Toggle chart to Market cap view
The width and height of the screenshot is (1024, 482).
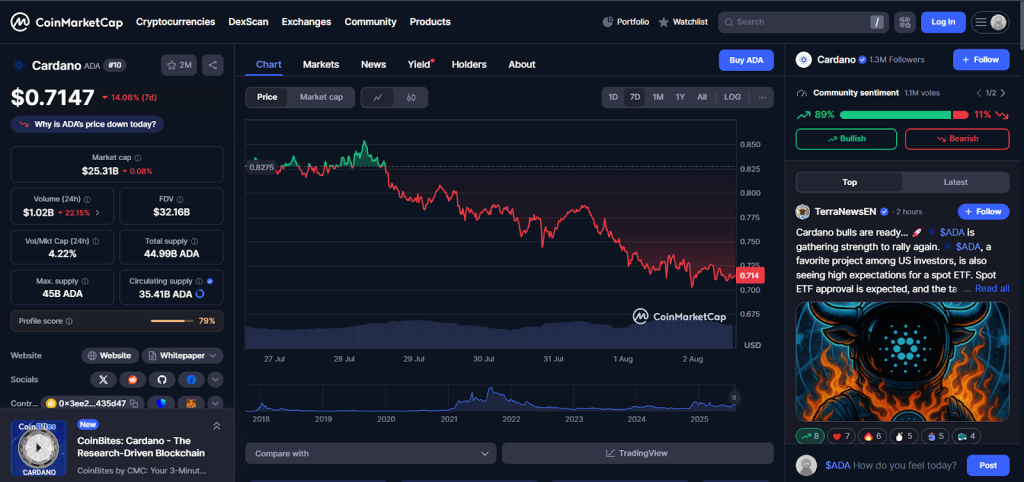[x=321, y=97]
